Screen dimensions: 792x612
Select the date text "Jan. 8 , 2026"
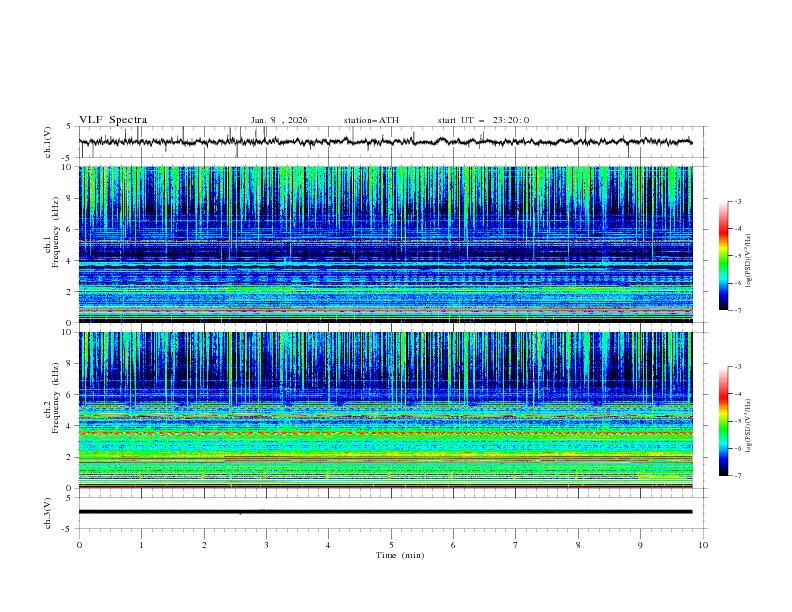[x=279, y=120]
